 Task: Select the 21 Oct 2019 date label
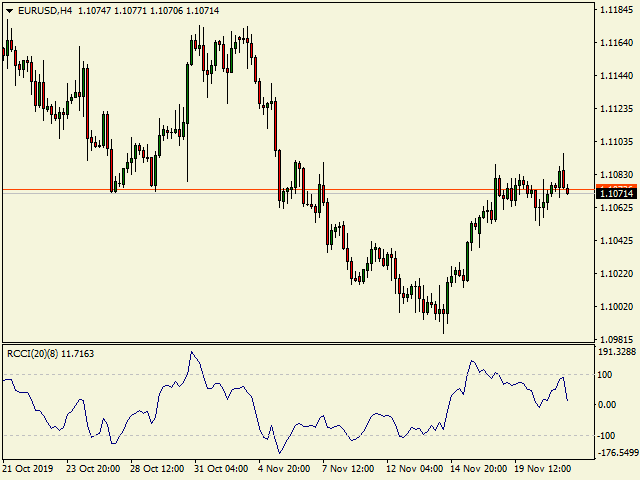pos(27,468)
